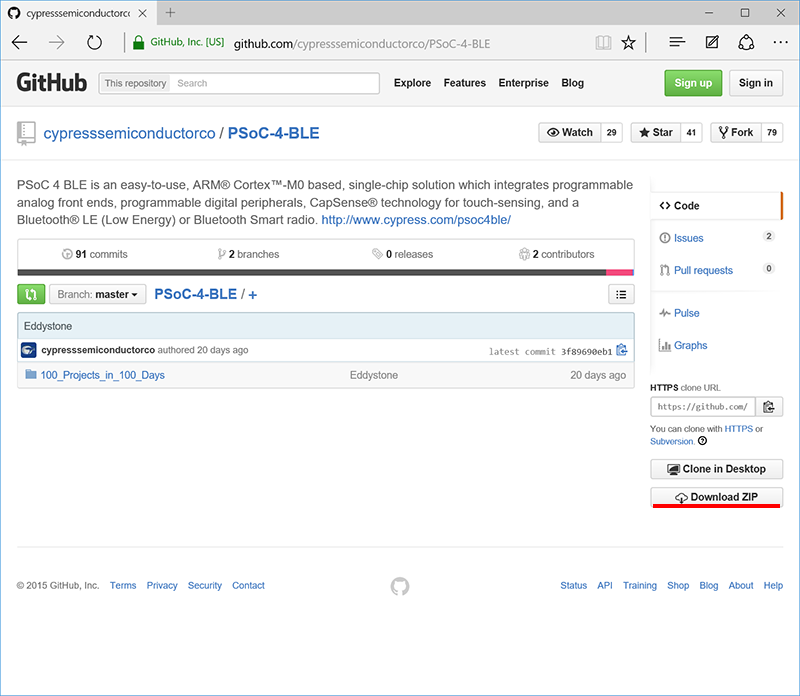Click the Clone in Desktop button
The image size is (800, 696).
(x=716, y=469)
